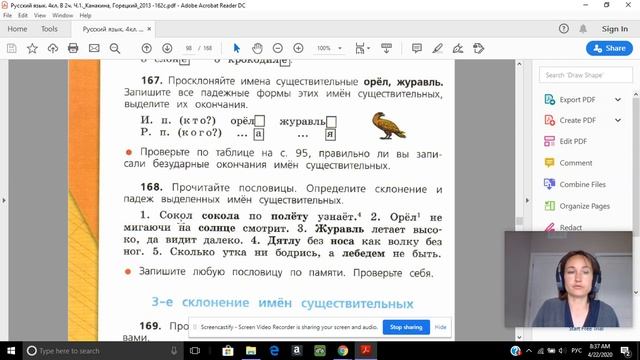Open Microsoft Store from the taskbar

228,351
